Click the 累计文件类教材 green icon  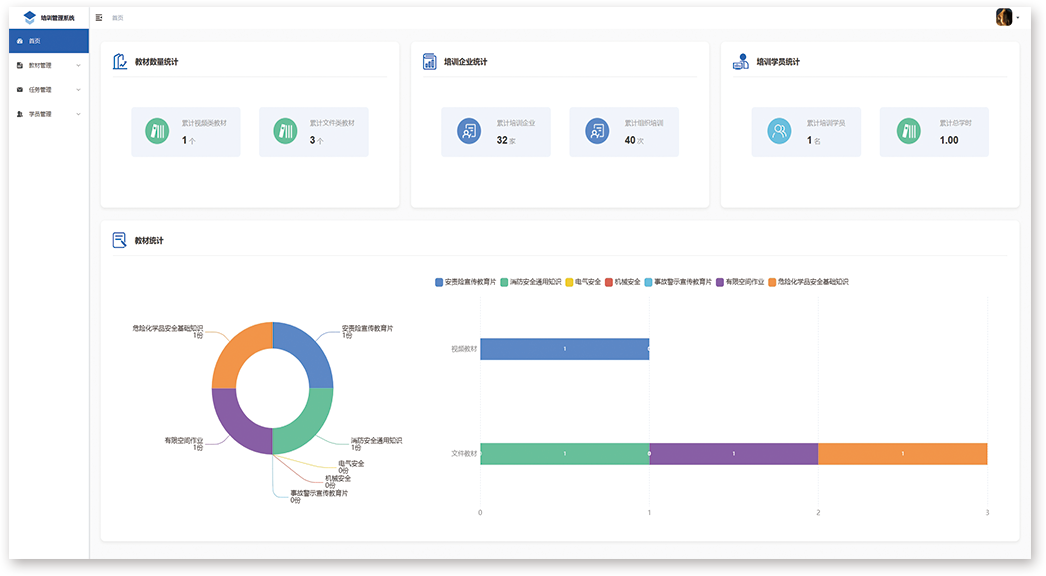(x=285, y=131)
